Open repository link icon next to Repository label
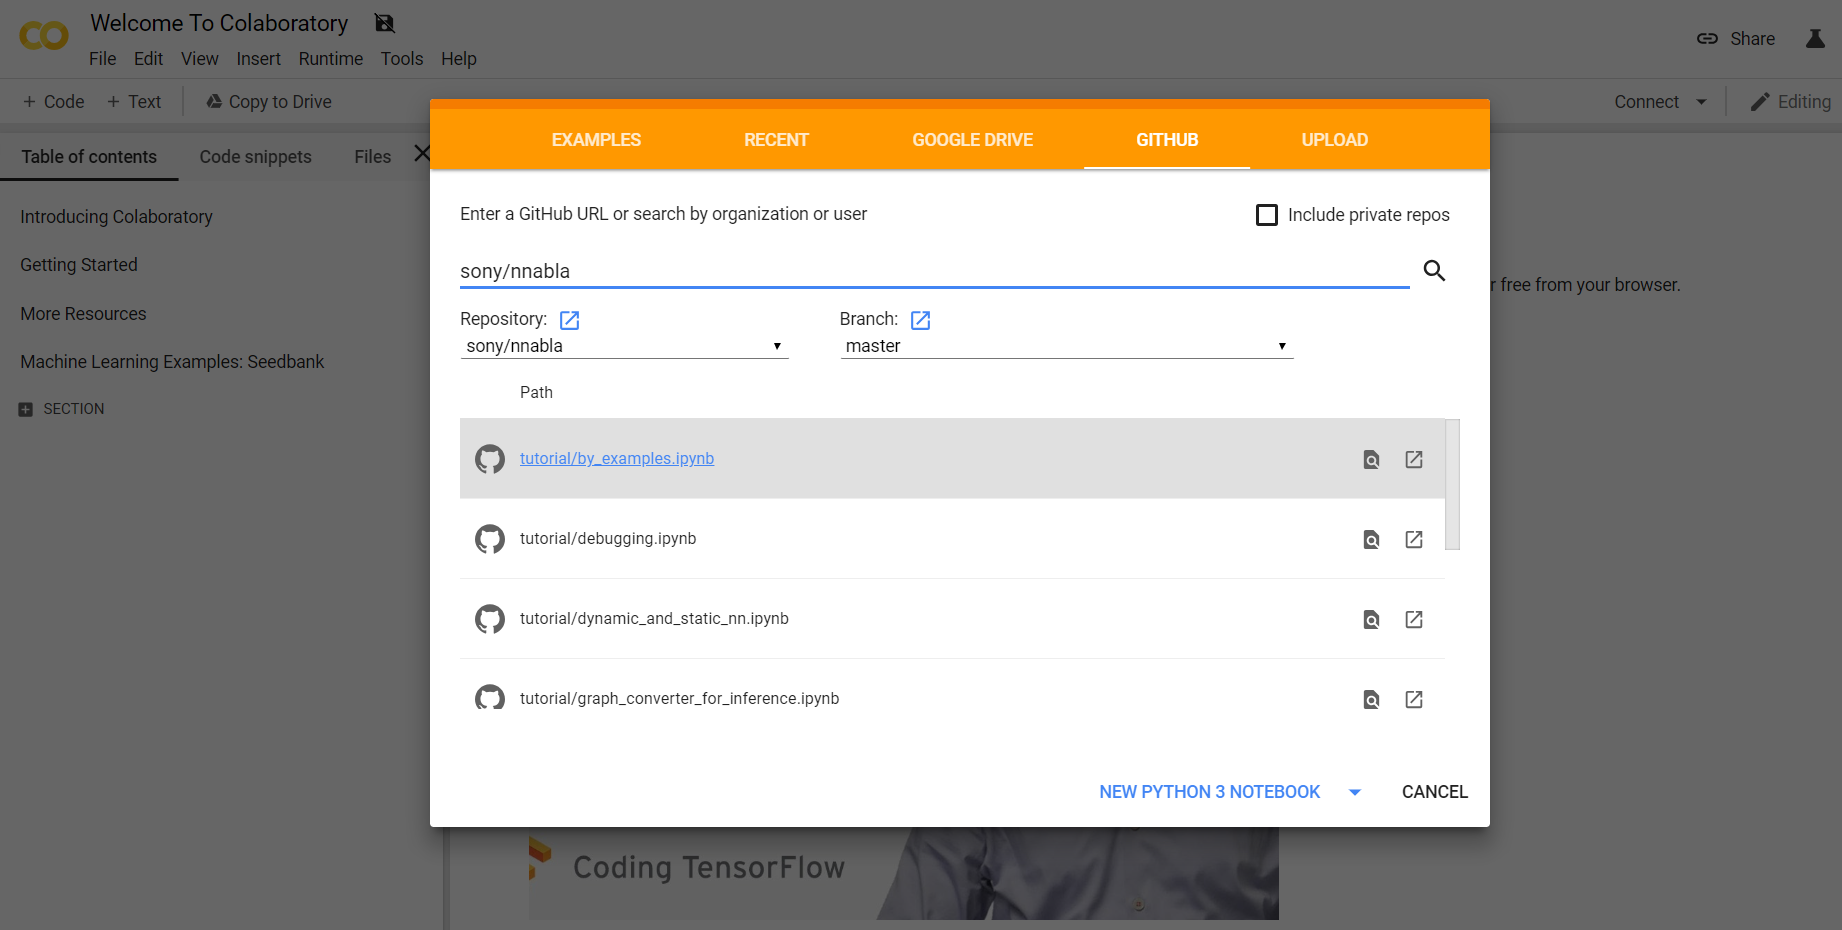 coord(569,320)
